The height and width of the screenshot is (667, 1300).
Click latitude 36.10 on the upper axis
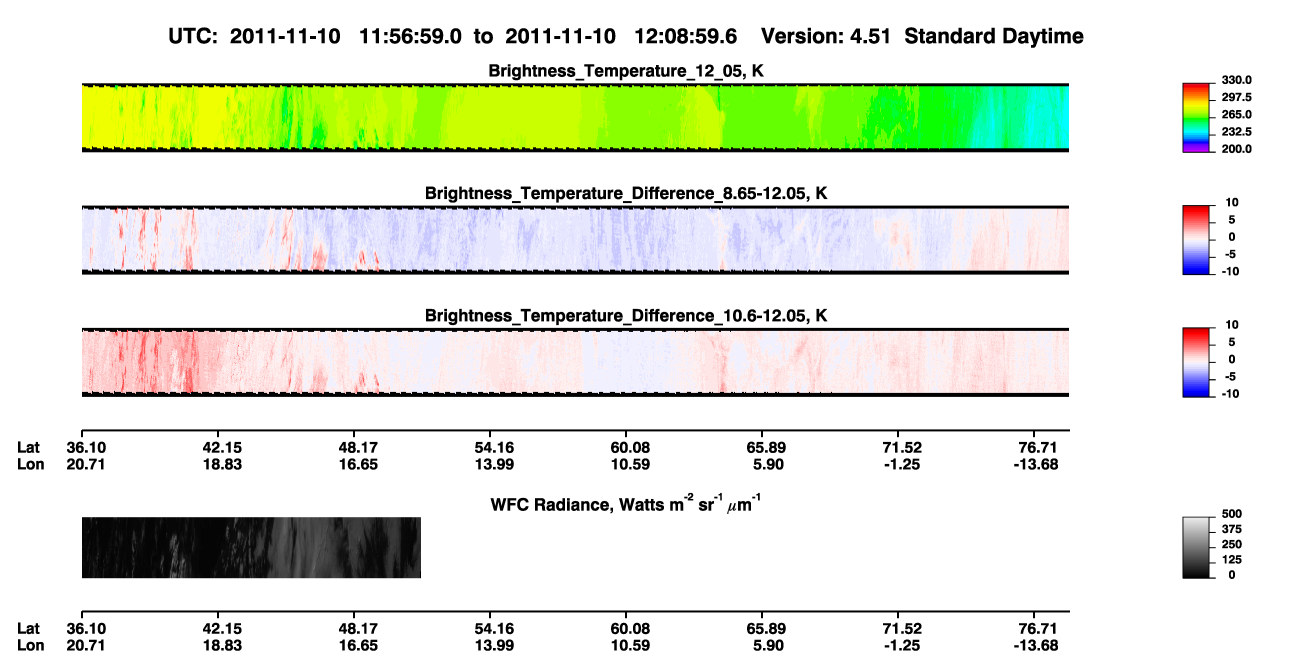coord(85,448)
